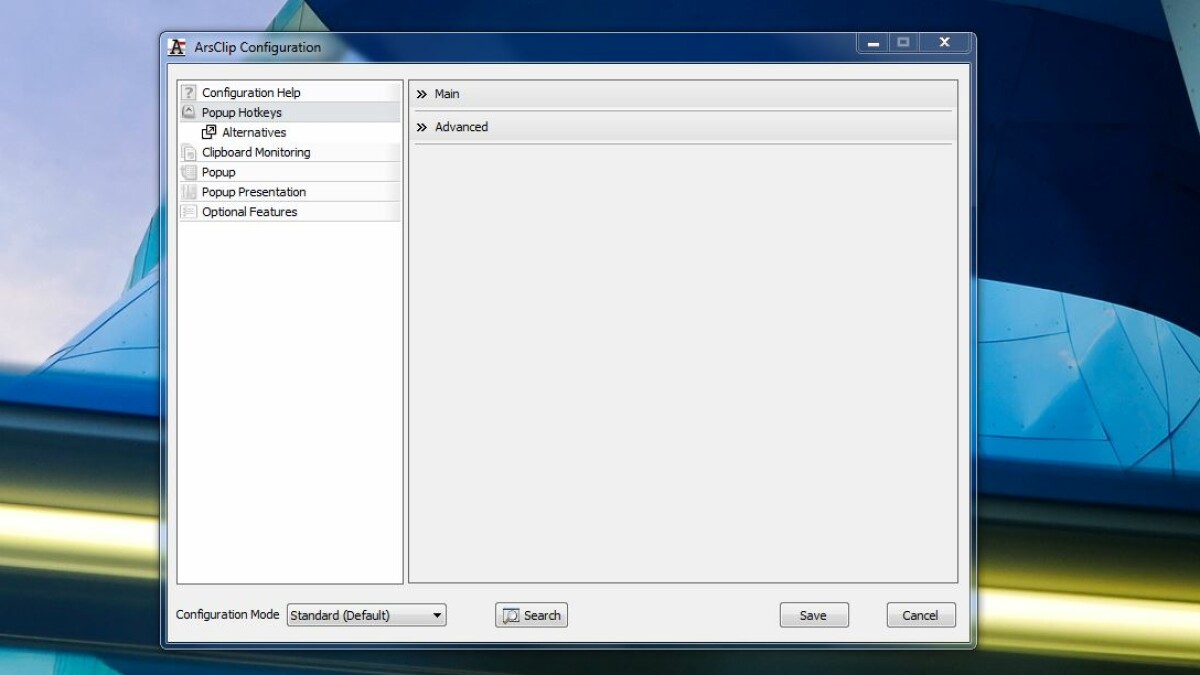
Task: Cancel the configuration dialog
Action: tap(921, 615)
